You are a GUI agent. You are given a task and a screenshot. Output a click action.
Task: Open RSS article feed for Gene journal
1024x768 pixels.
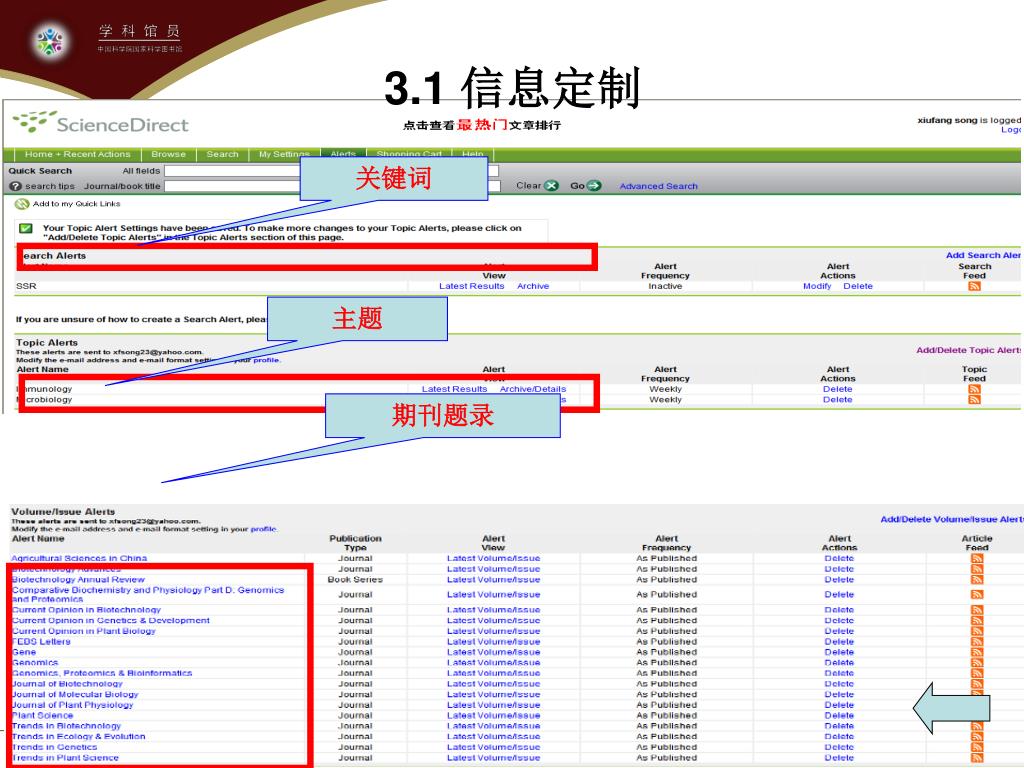tap(977, 652)
